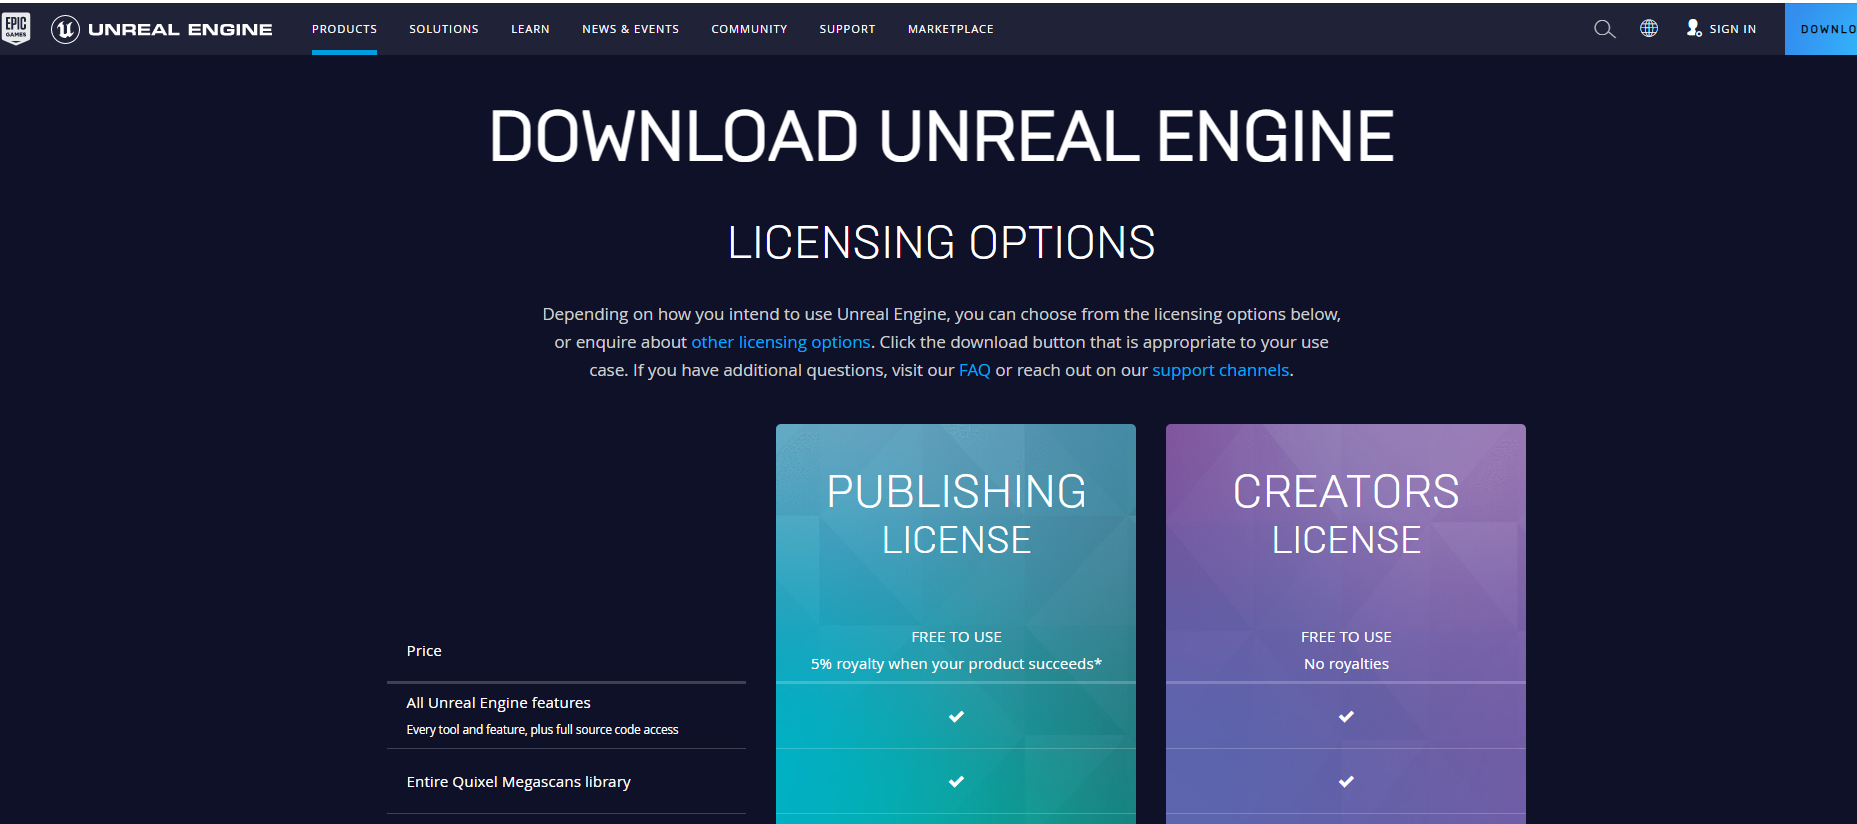This screenshot has width=1857, height=824.
Task: Click Creators checkmark for All Unreal Engine features
Action: 1346,716
